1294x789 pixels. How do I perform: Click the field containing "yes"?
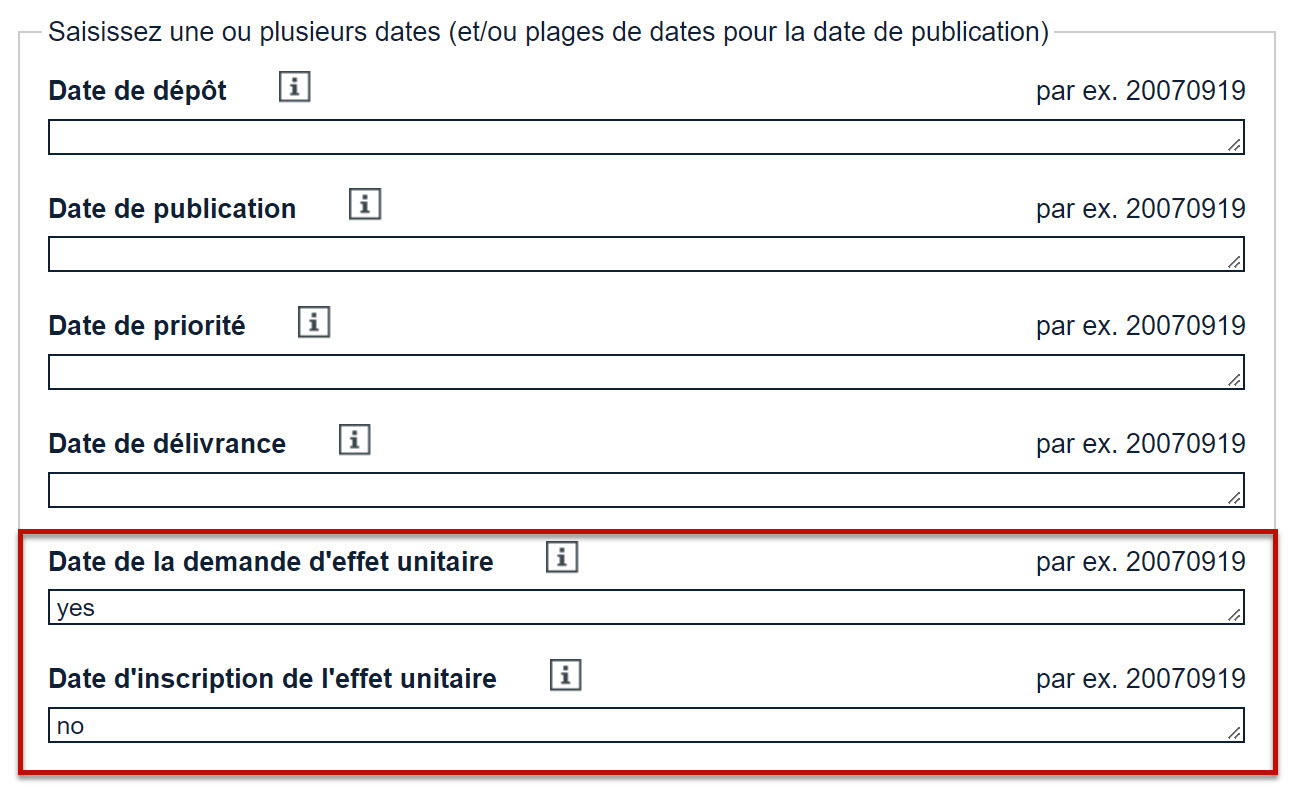click(x=640, y=607)
